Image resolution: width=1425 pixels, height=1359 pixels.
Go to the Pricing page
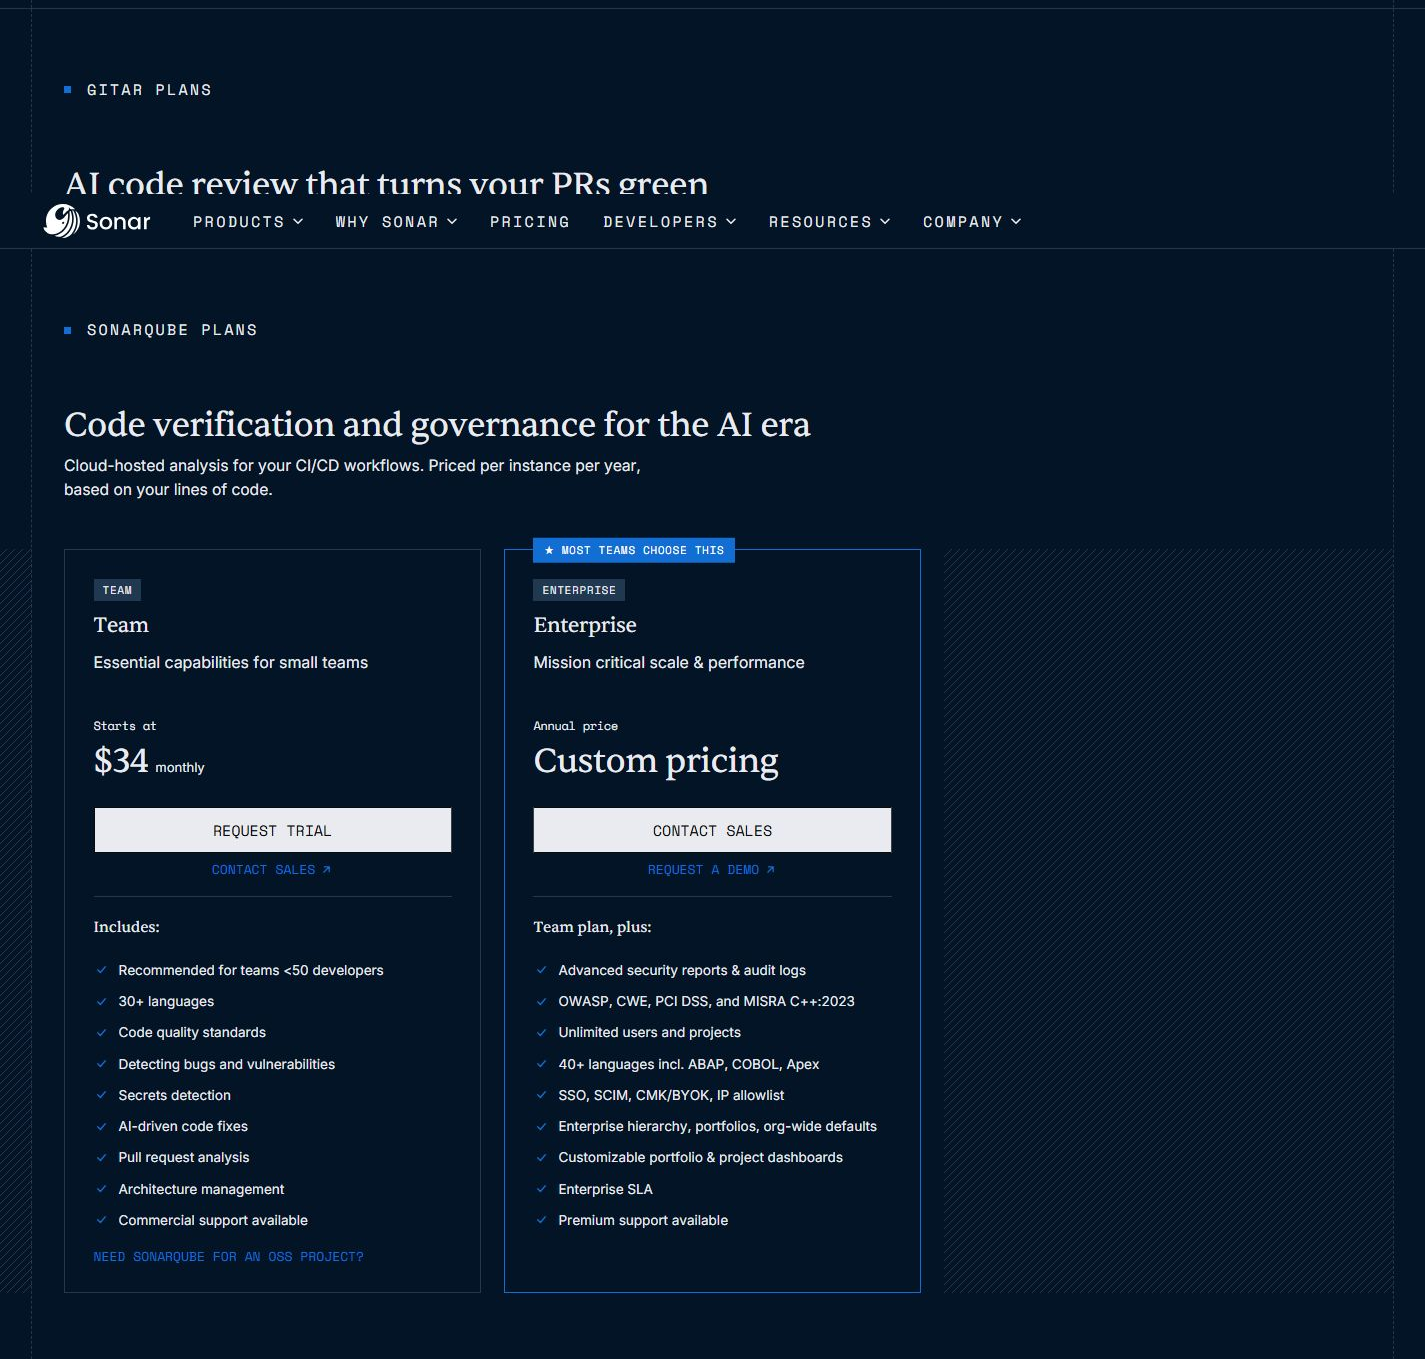click(x=530, y=222)
